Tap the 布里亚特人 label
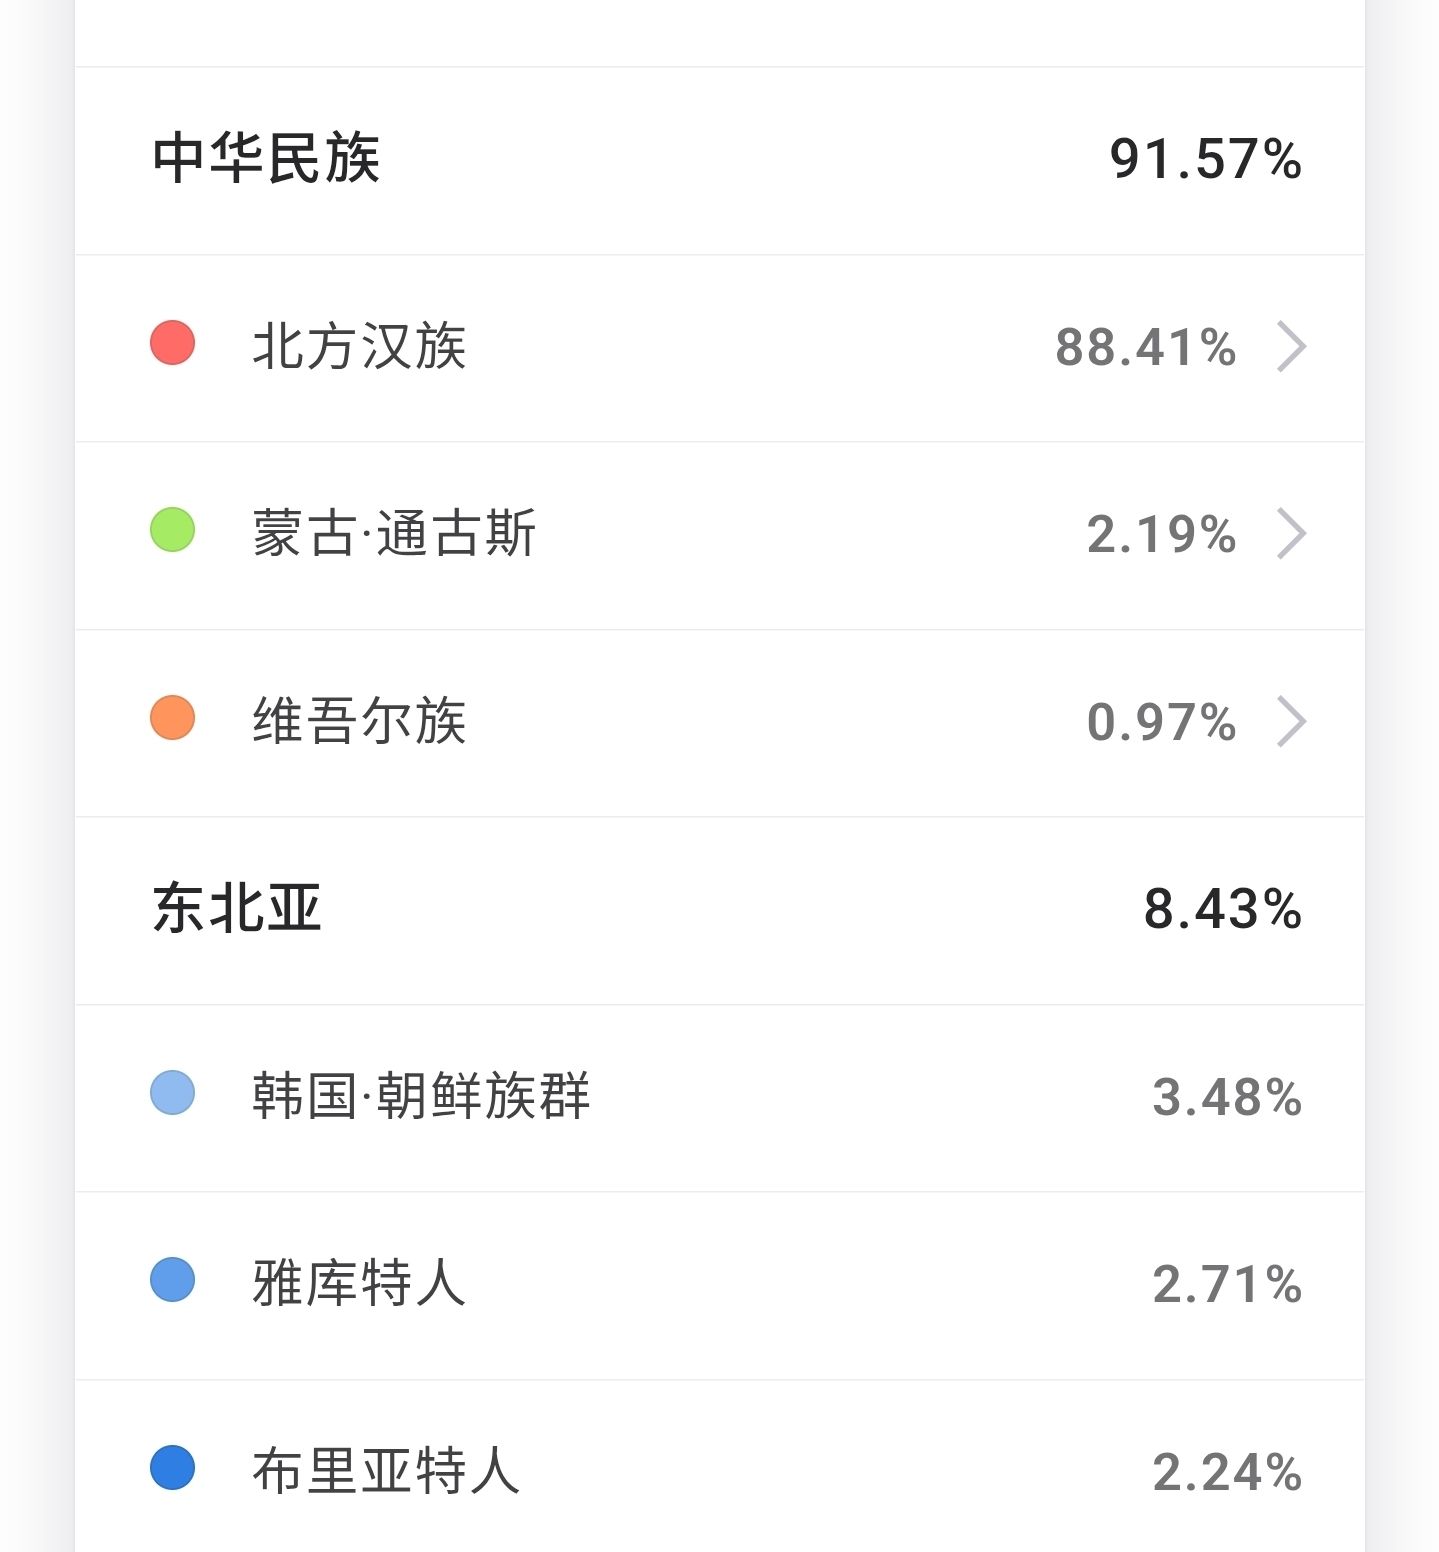This screenshot has width=1439, height=1552. pos(386,1472)
